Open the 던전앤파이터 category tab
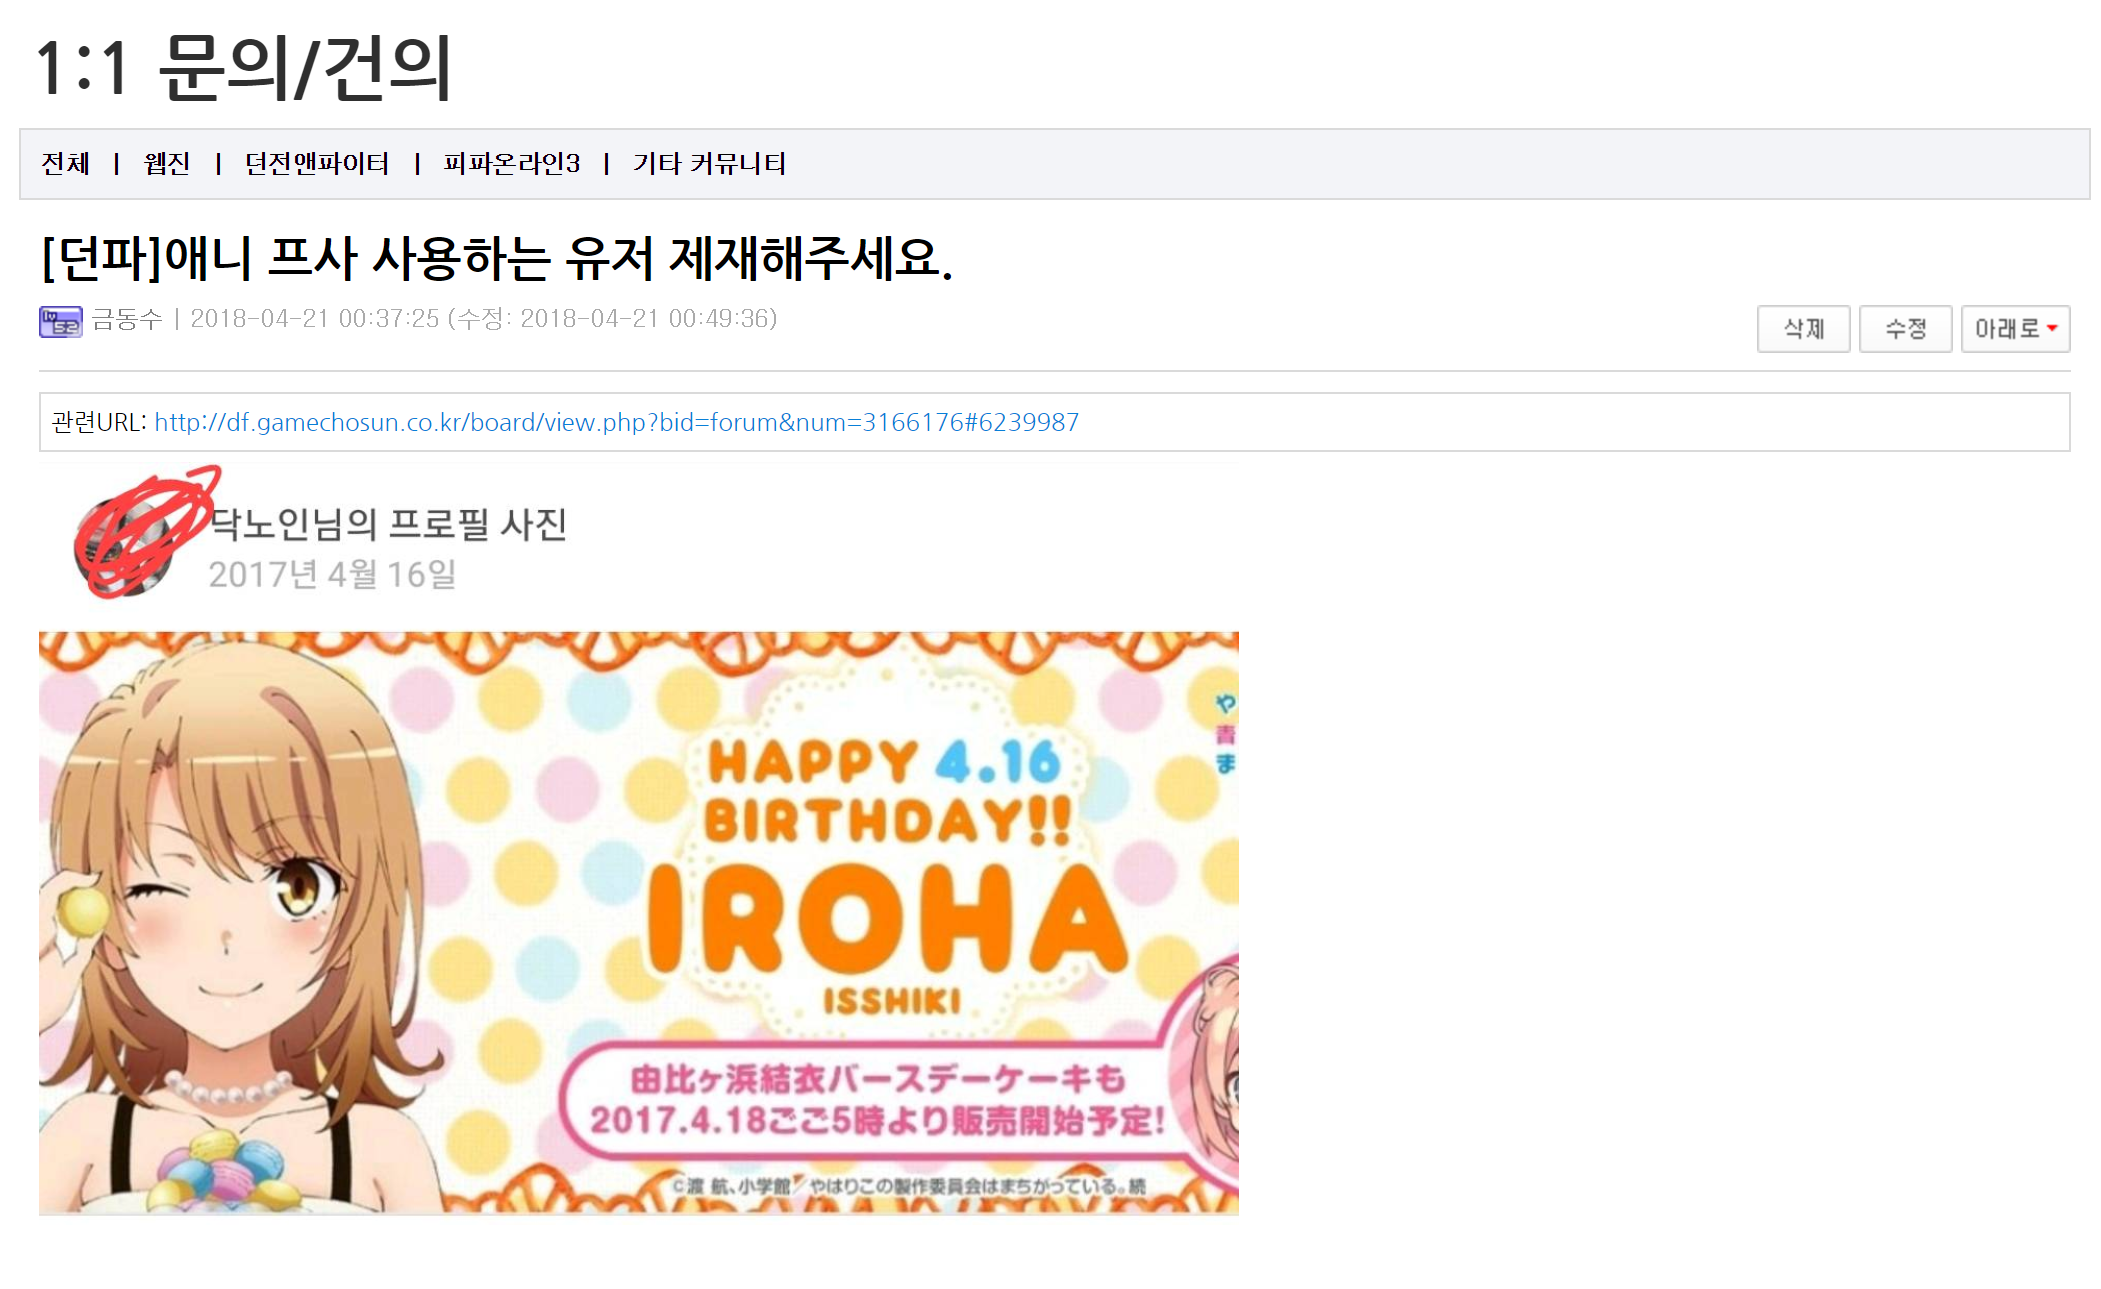 pos(317,164)
